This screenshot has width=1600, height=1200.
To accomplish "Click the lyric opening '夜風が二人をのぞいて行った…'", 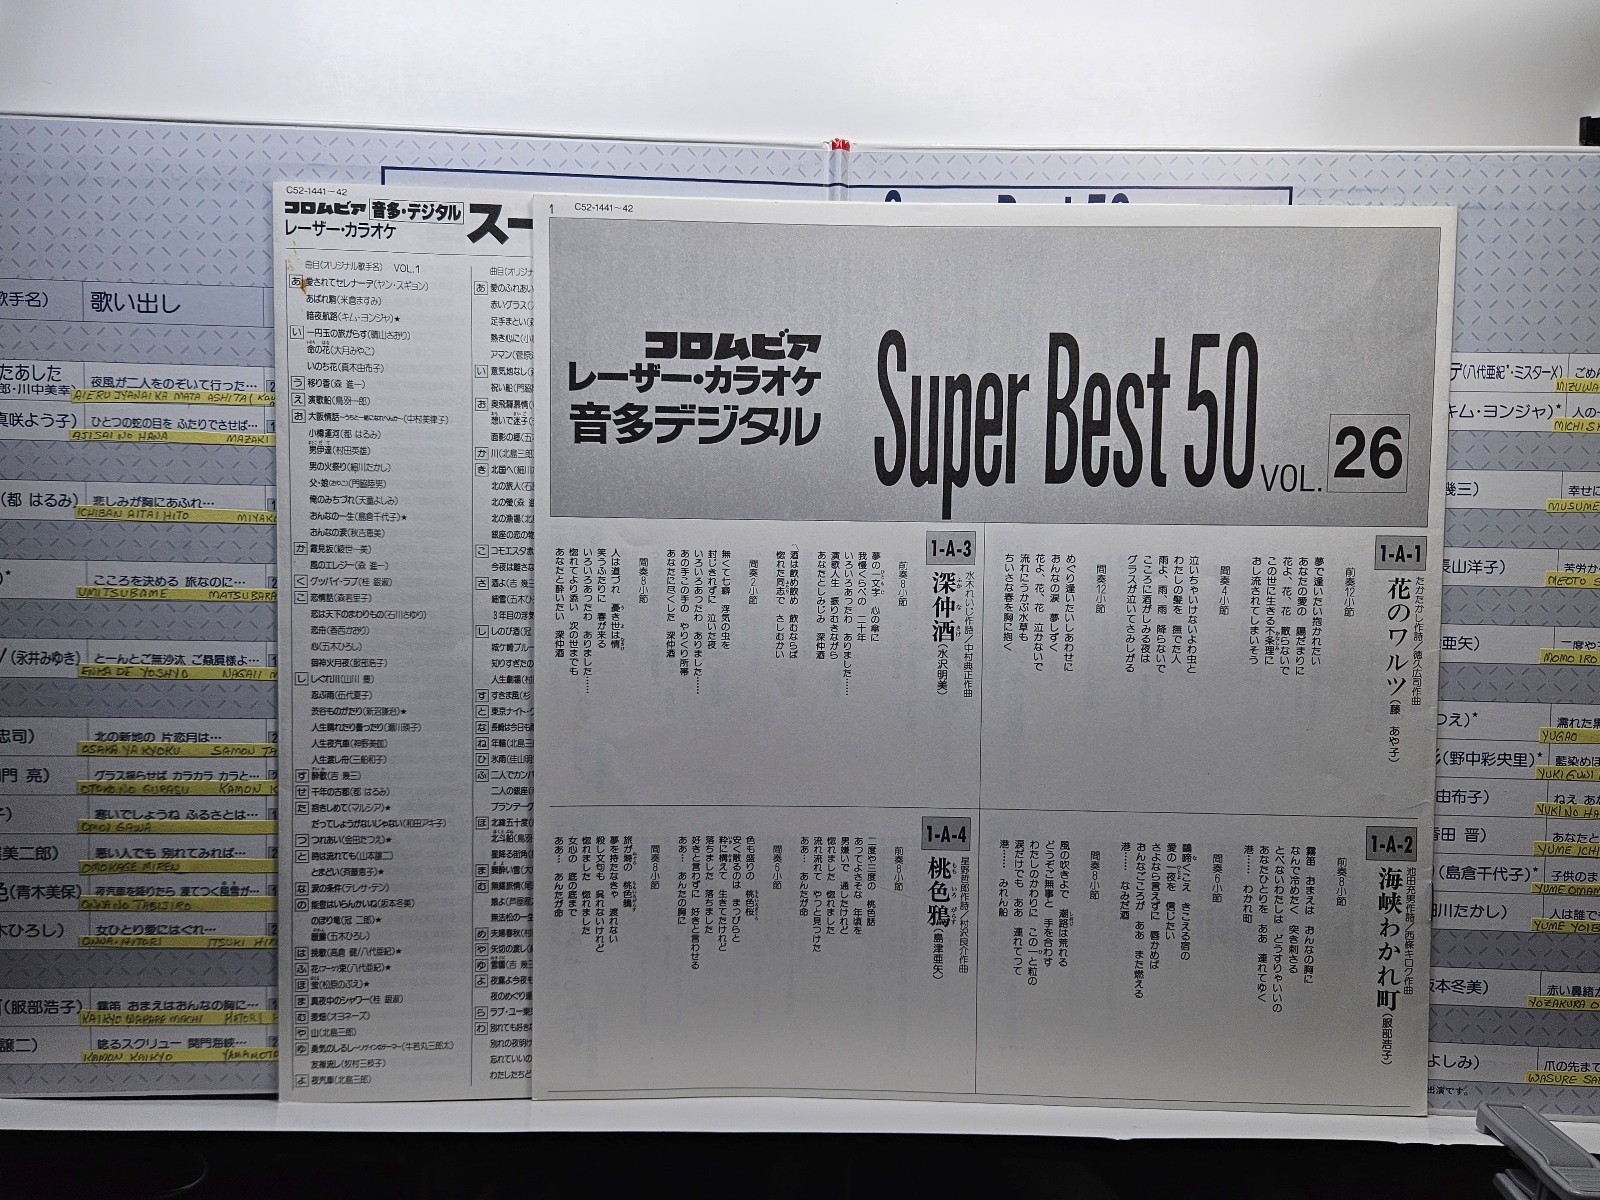I will tap(175, 382).
